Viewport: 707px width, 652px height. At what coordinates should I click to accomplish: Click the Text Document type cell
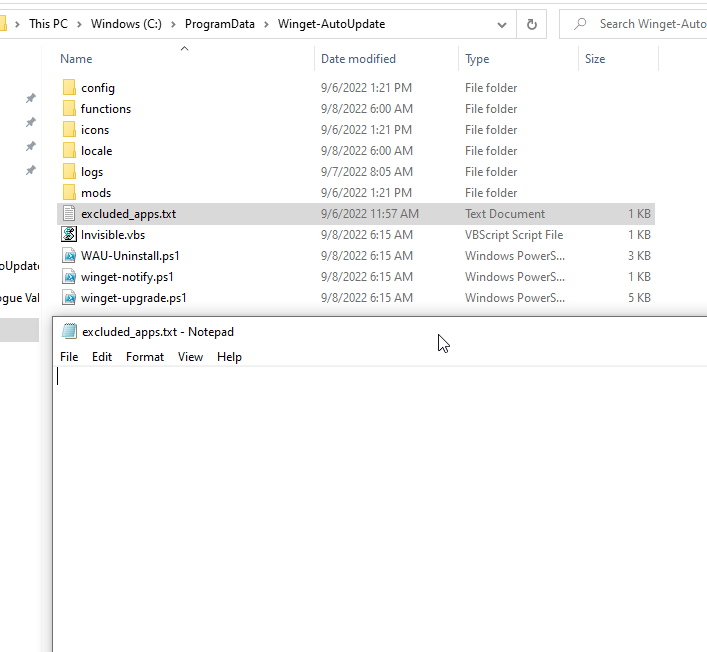[x=505, y=214]
